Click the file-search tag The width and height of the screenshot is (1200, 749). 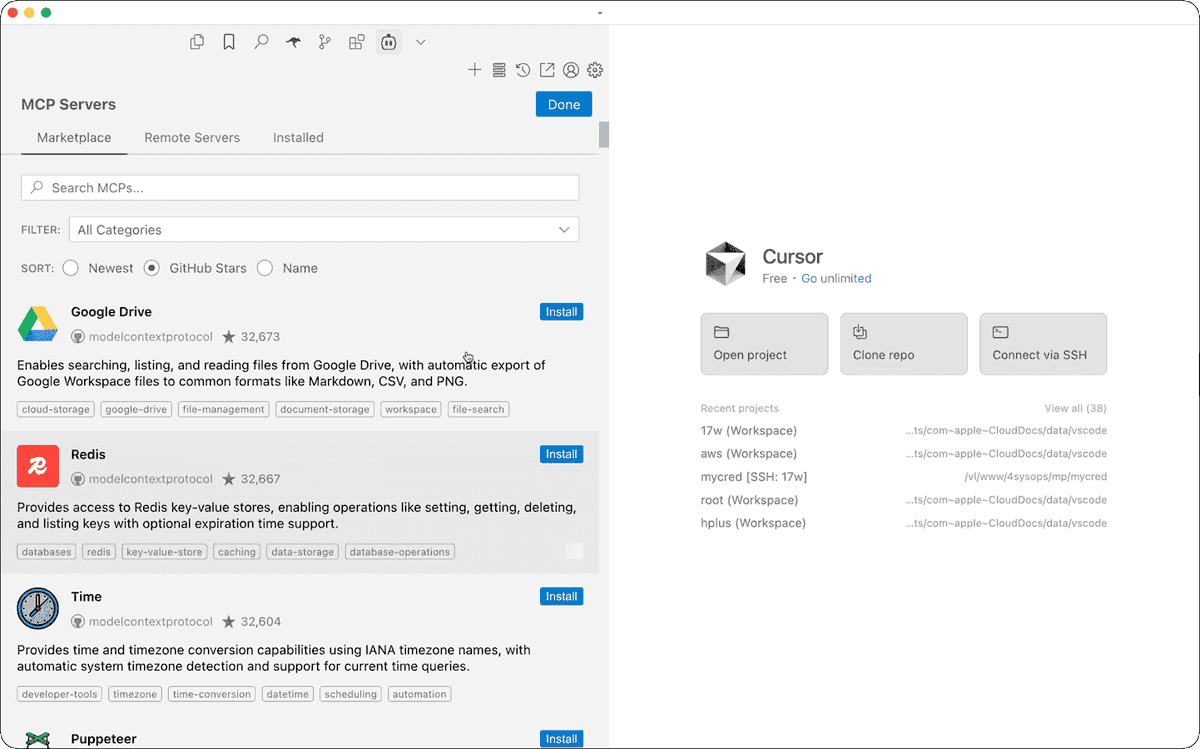click(479, 409)
